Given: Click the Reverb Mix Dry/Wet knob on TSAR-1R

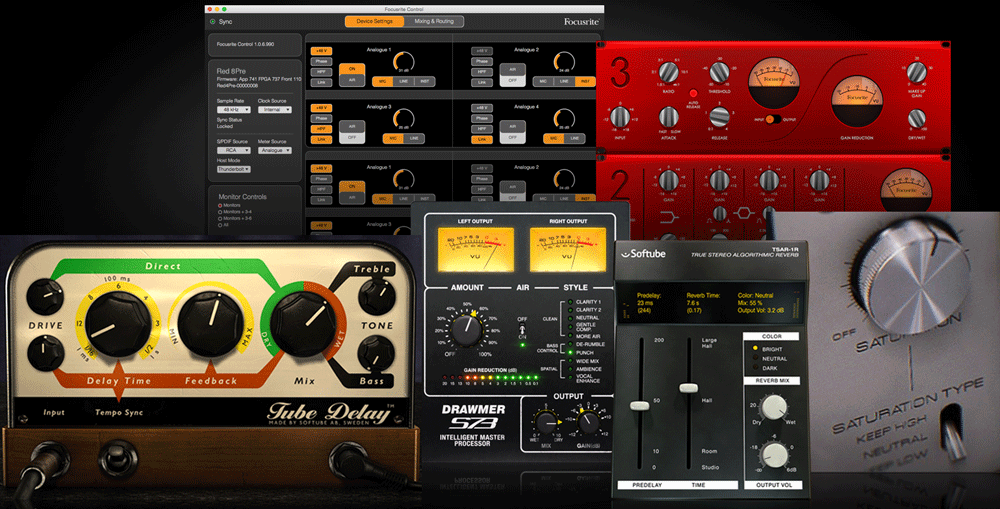Looking at the screenshot, I should [x=774, y=406].
